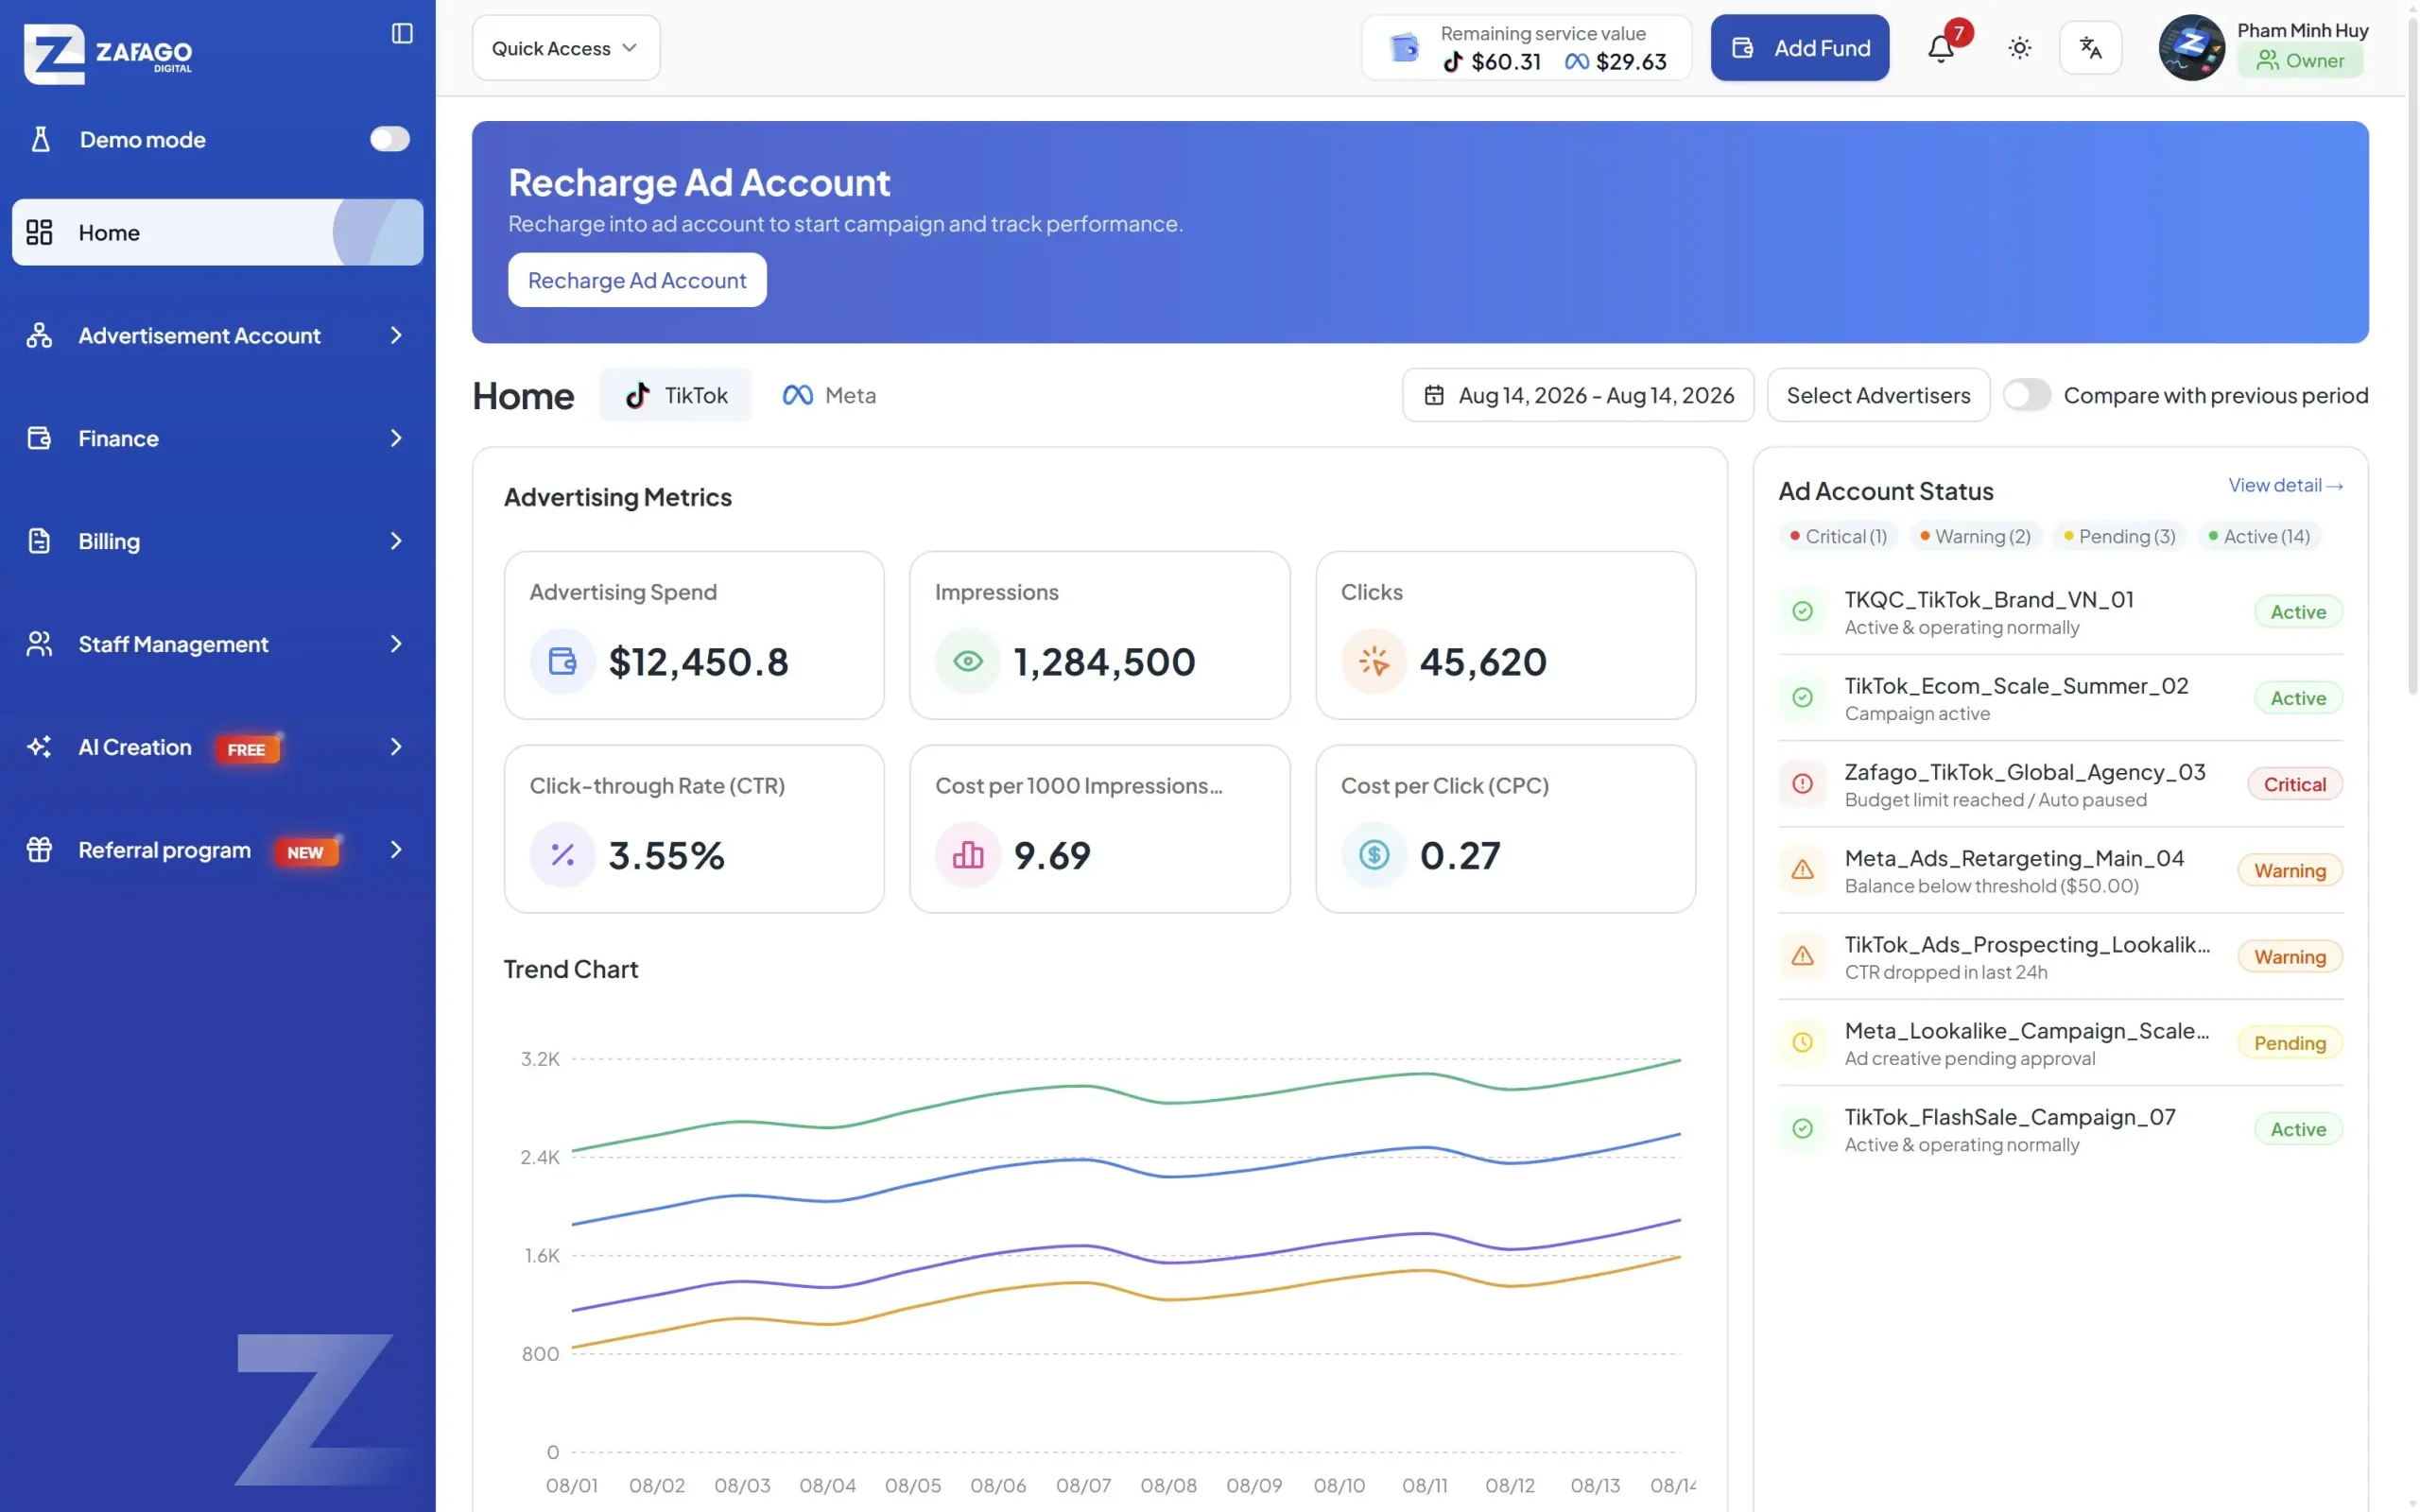Open the language translate icon

pyautogui.click(x=2090, y=47)
